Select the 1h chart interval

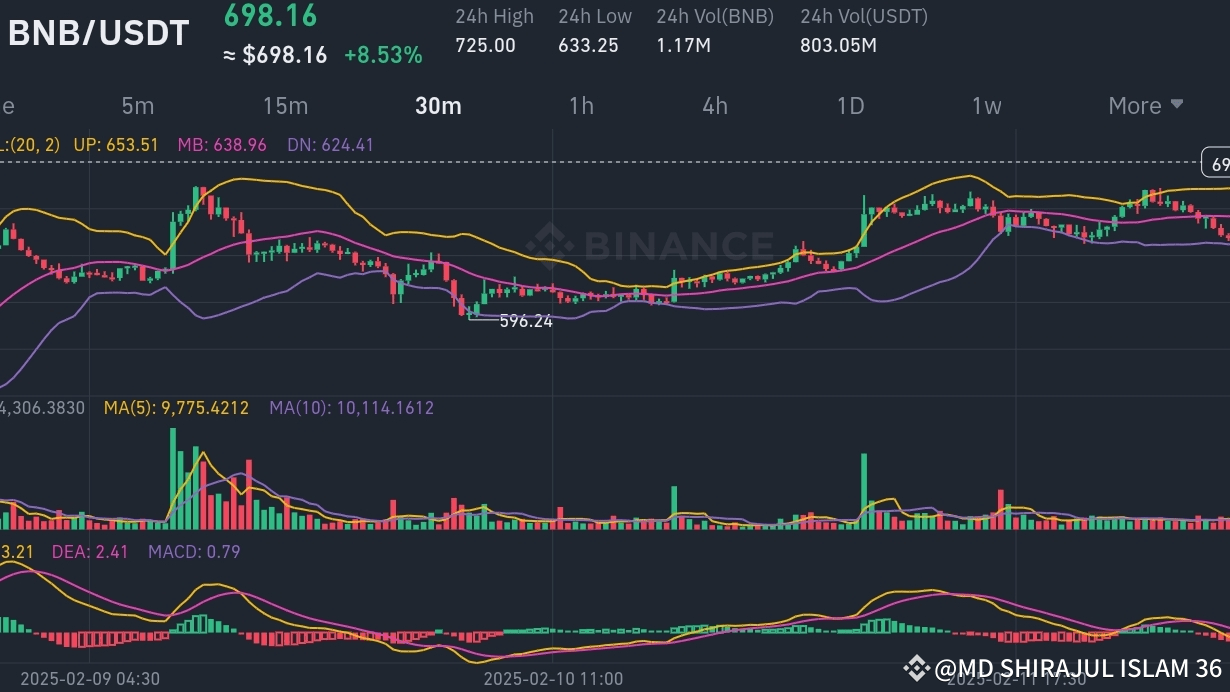tap(582, 105)
